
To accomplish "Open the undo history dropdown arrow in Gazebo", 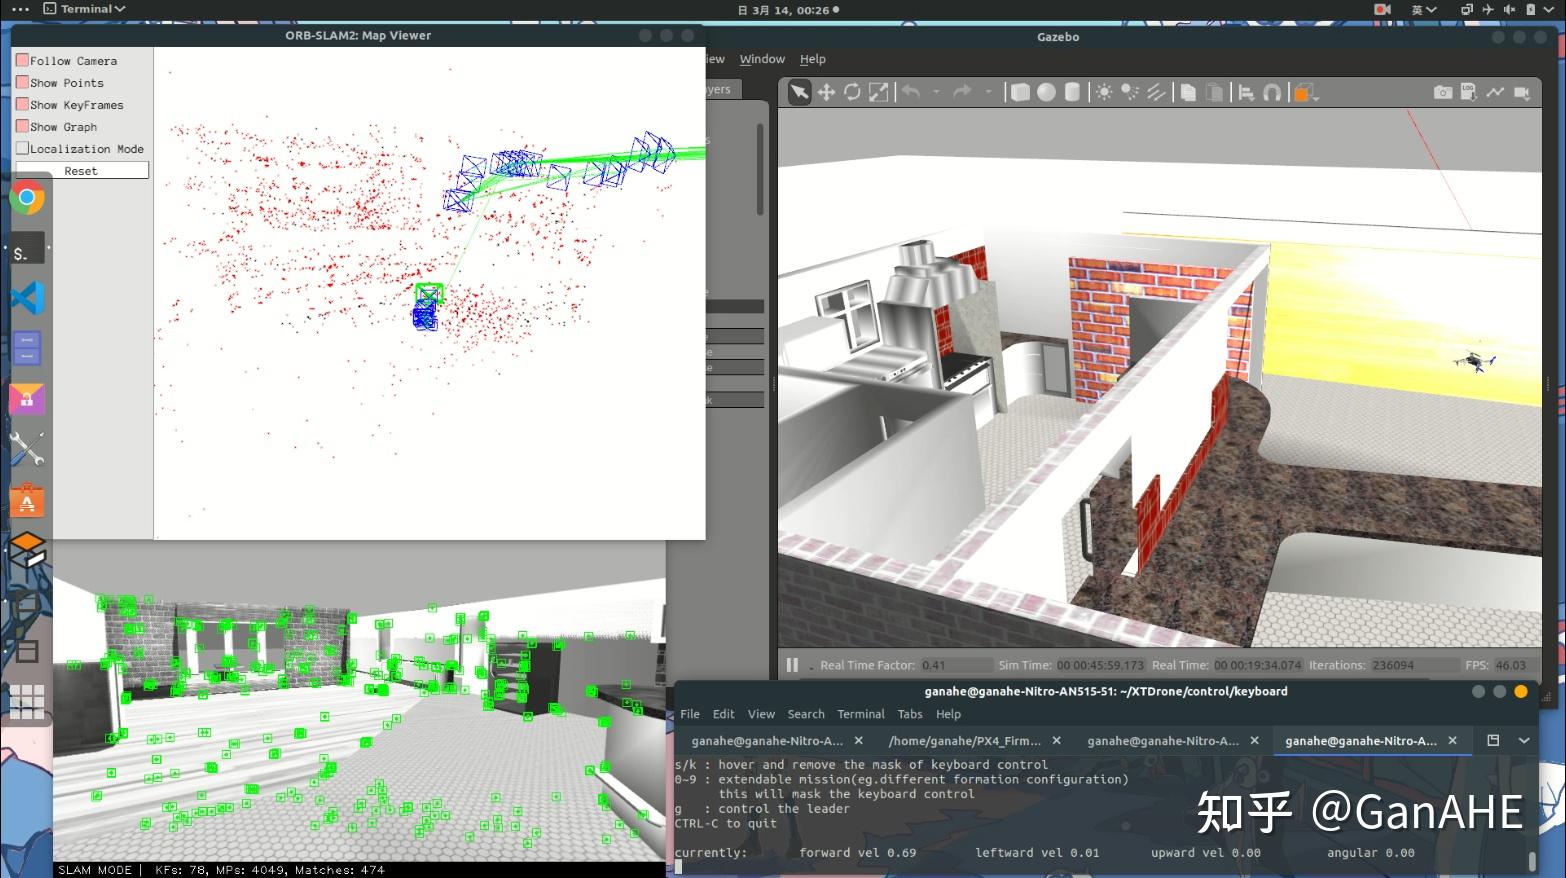I will coord(936,93).
